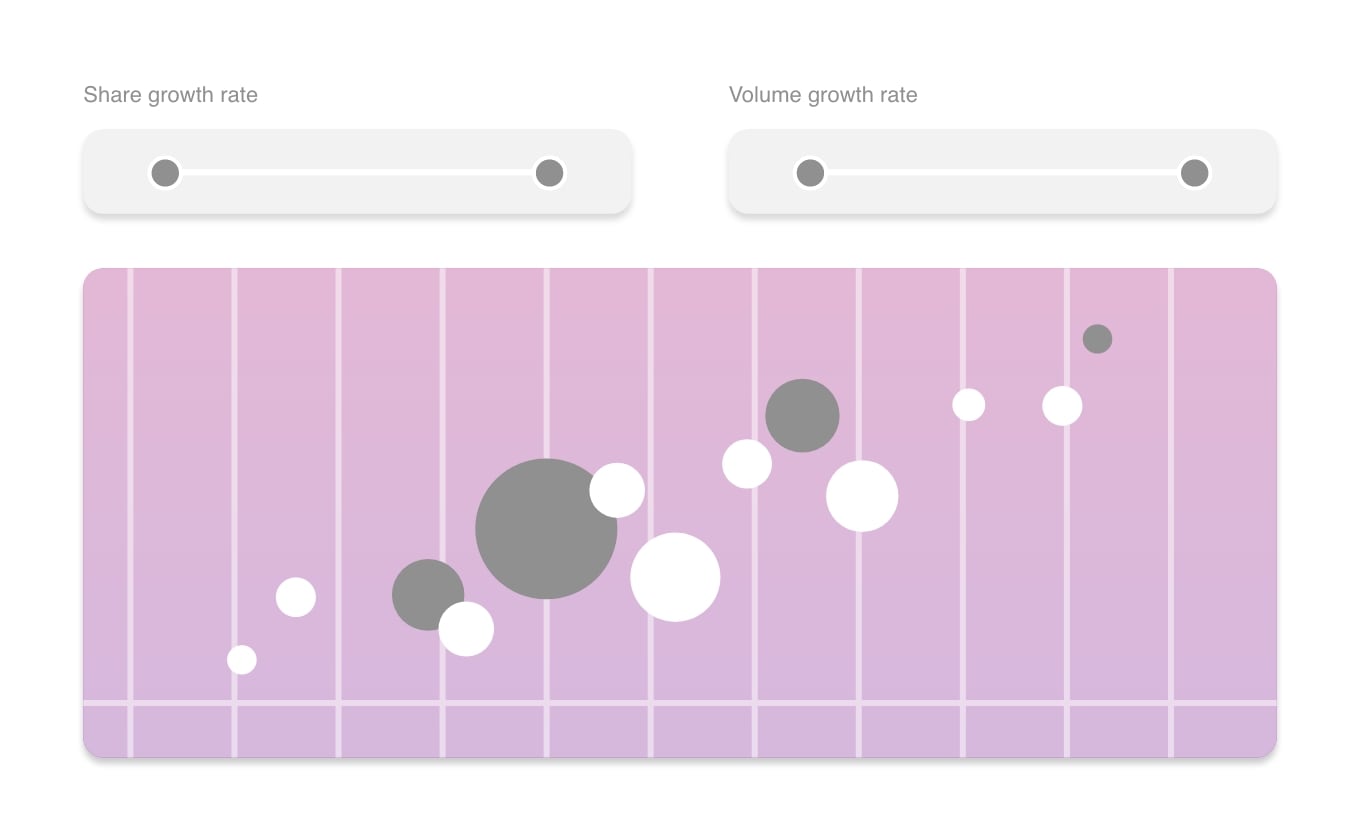This screenshot has height=840, width=1360.
Task: Click the left handle of Share growth rate slider
Action: click(165, 173)
